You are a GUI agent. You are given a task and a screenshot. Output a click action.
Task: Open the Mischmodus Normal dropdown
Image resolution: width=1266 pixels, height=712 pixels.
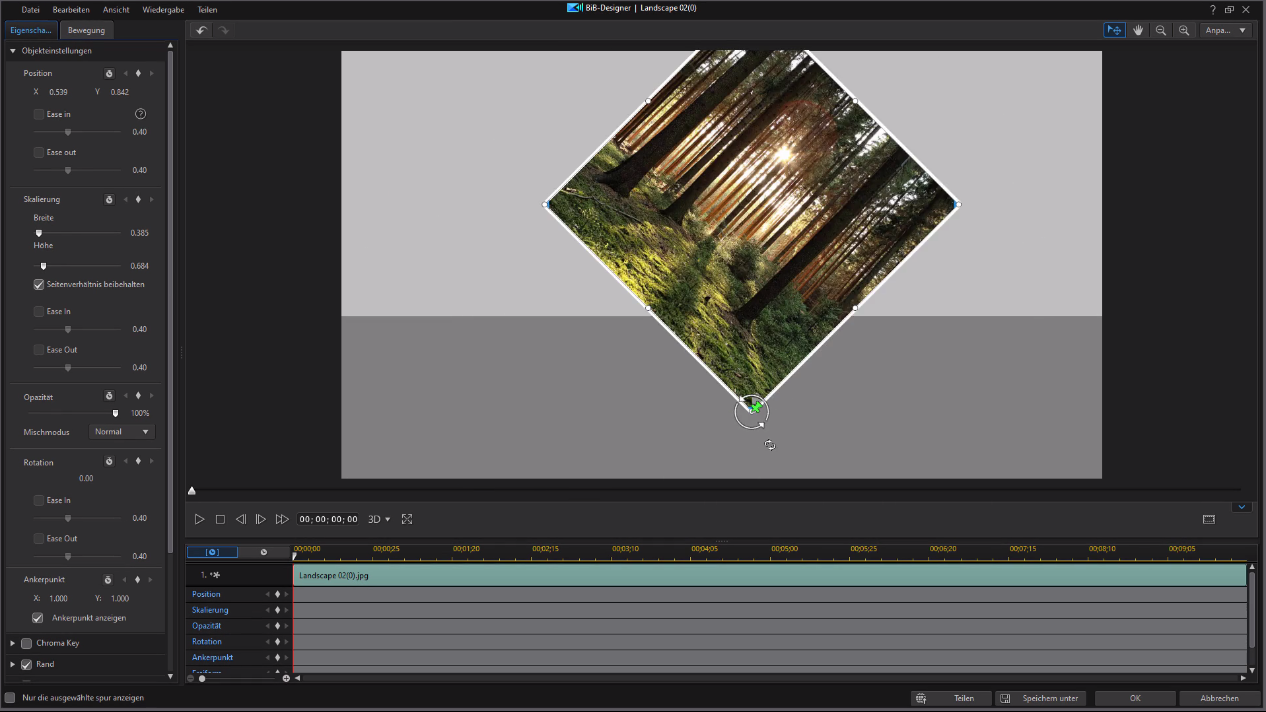click(122, 432)
